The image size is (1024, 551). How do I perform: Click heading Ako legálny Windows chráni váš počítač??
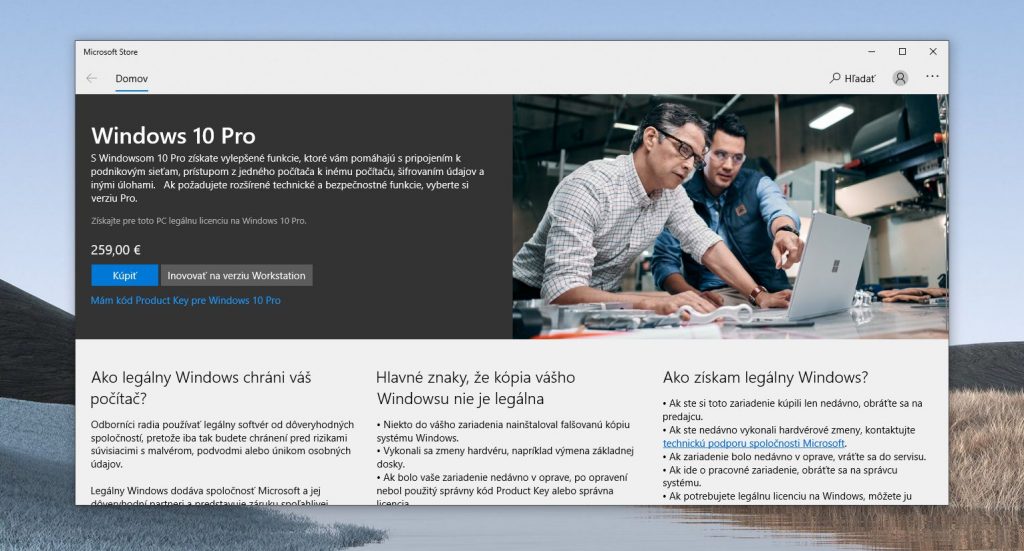201,388
